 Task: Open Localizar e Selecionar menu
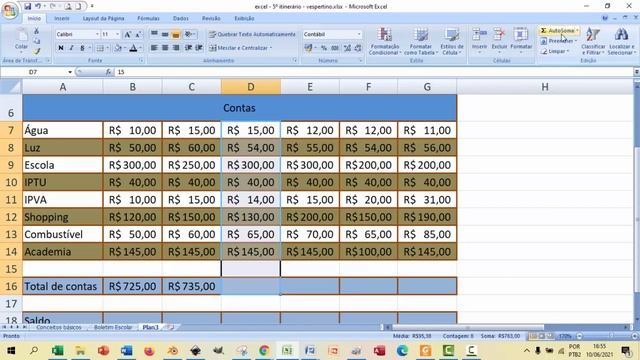tap(621, 41)
